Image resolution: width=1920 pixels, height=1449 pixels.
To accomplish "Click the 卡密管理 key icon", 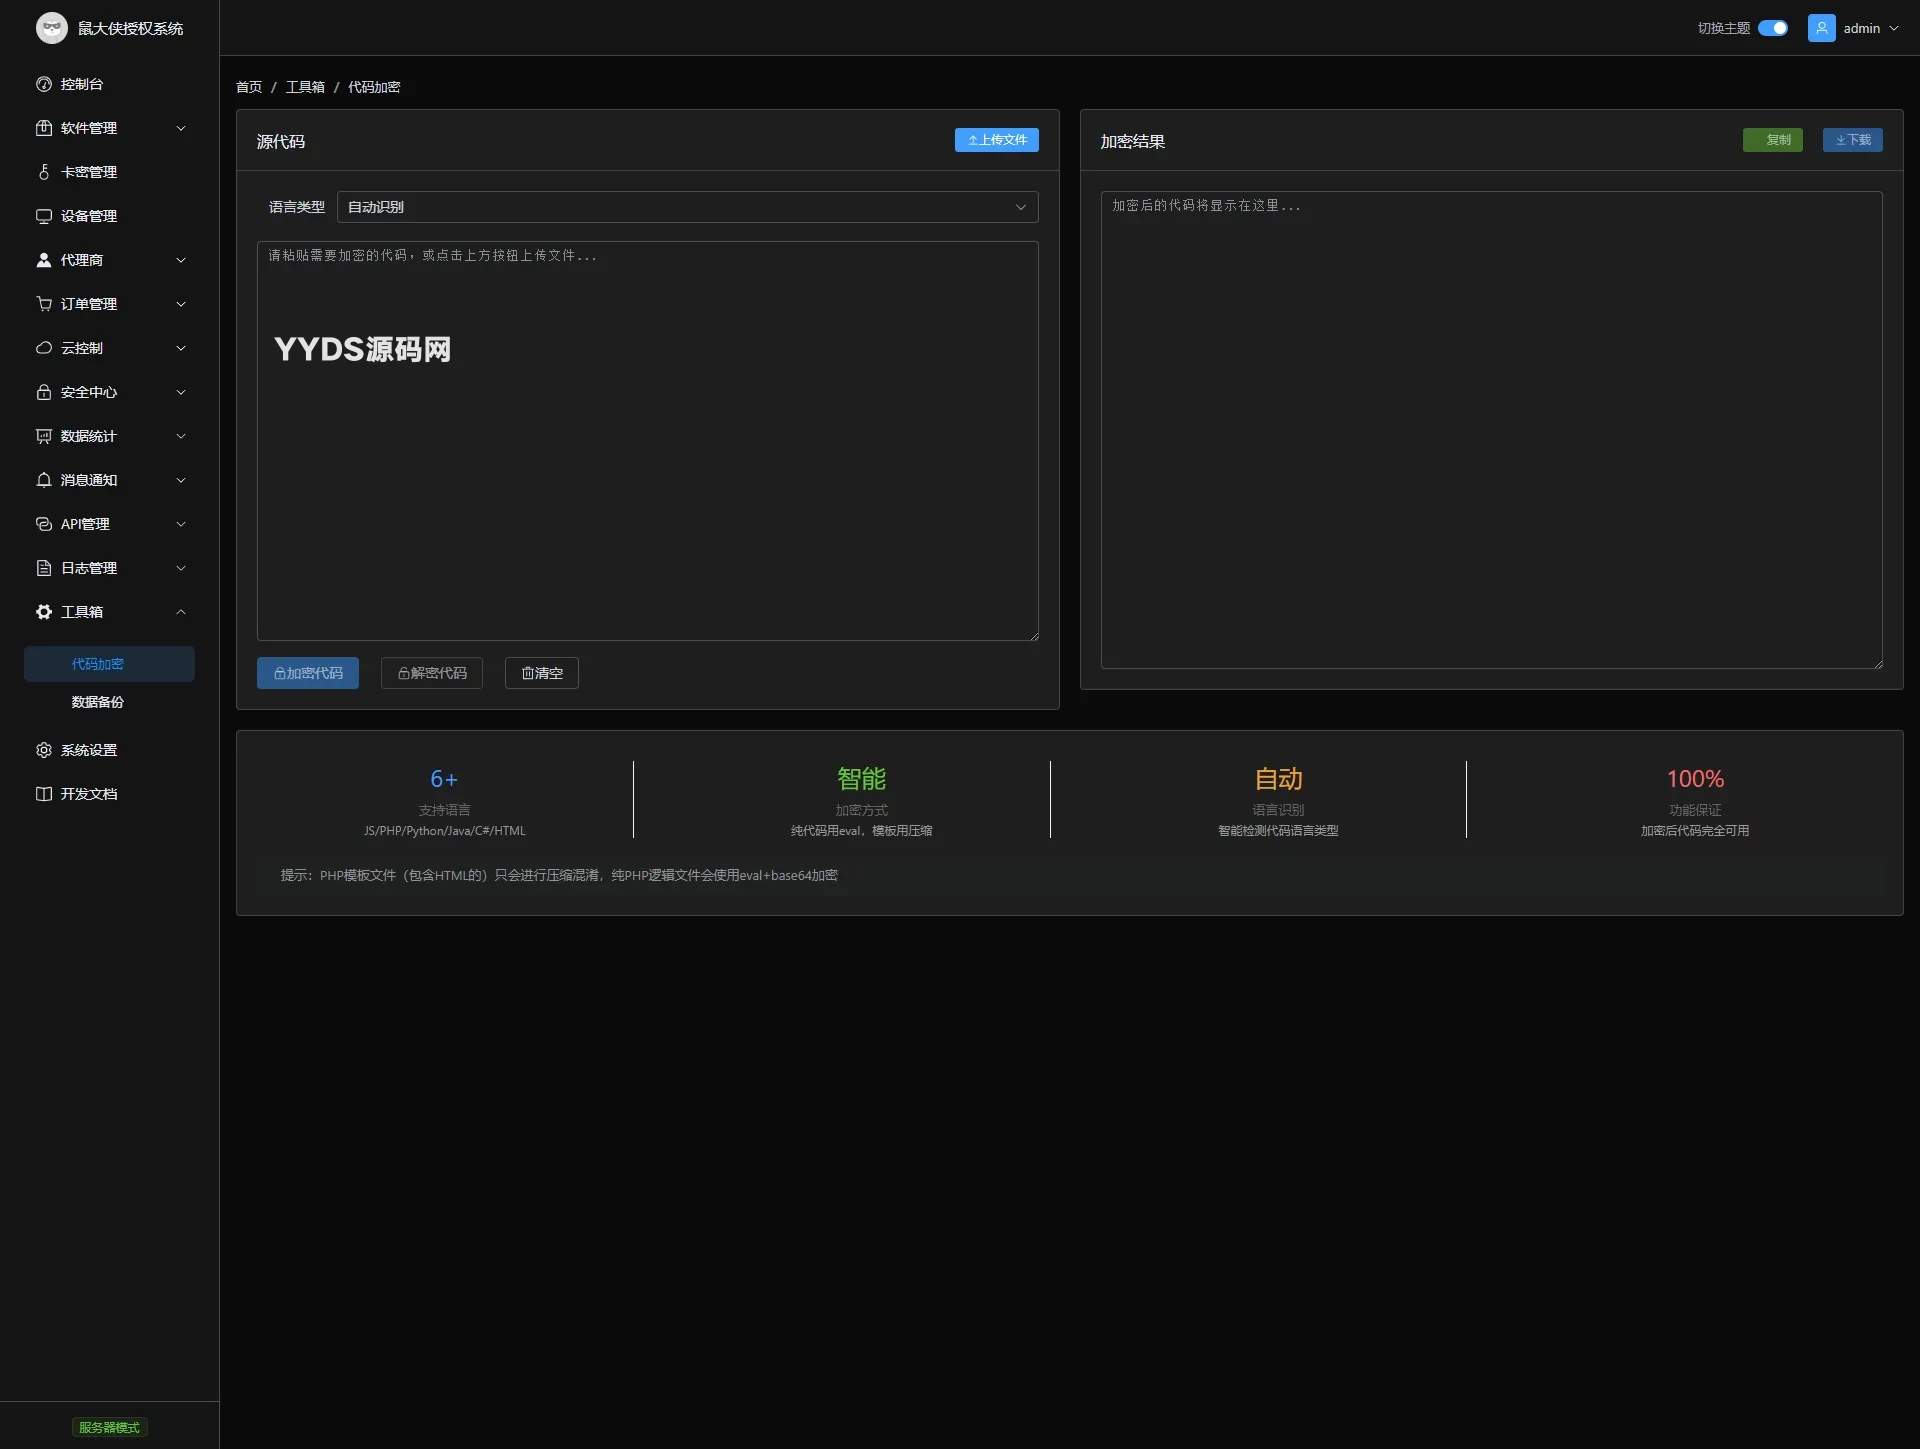I will point(44,172).
